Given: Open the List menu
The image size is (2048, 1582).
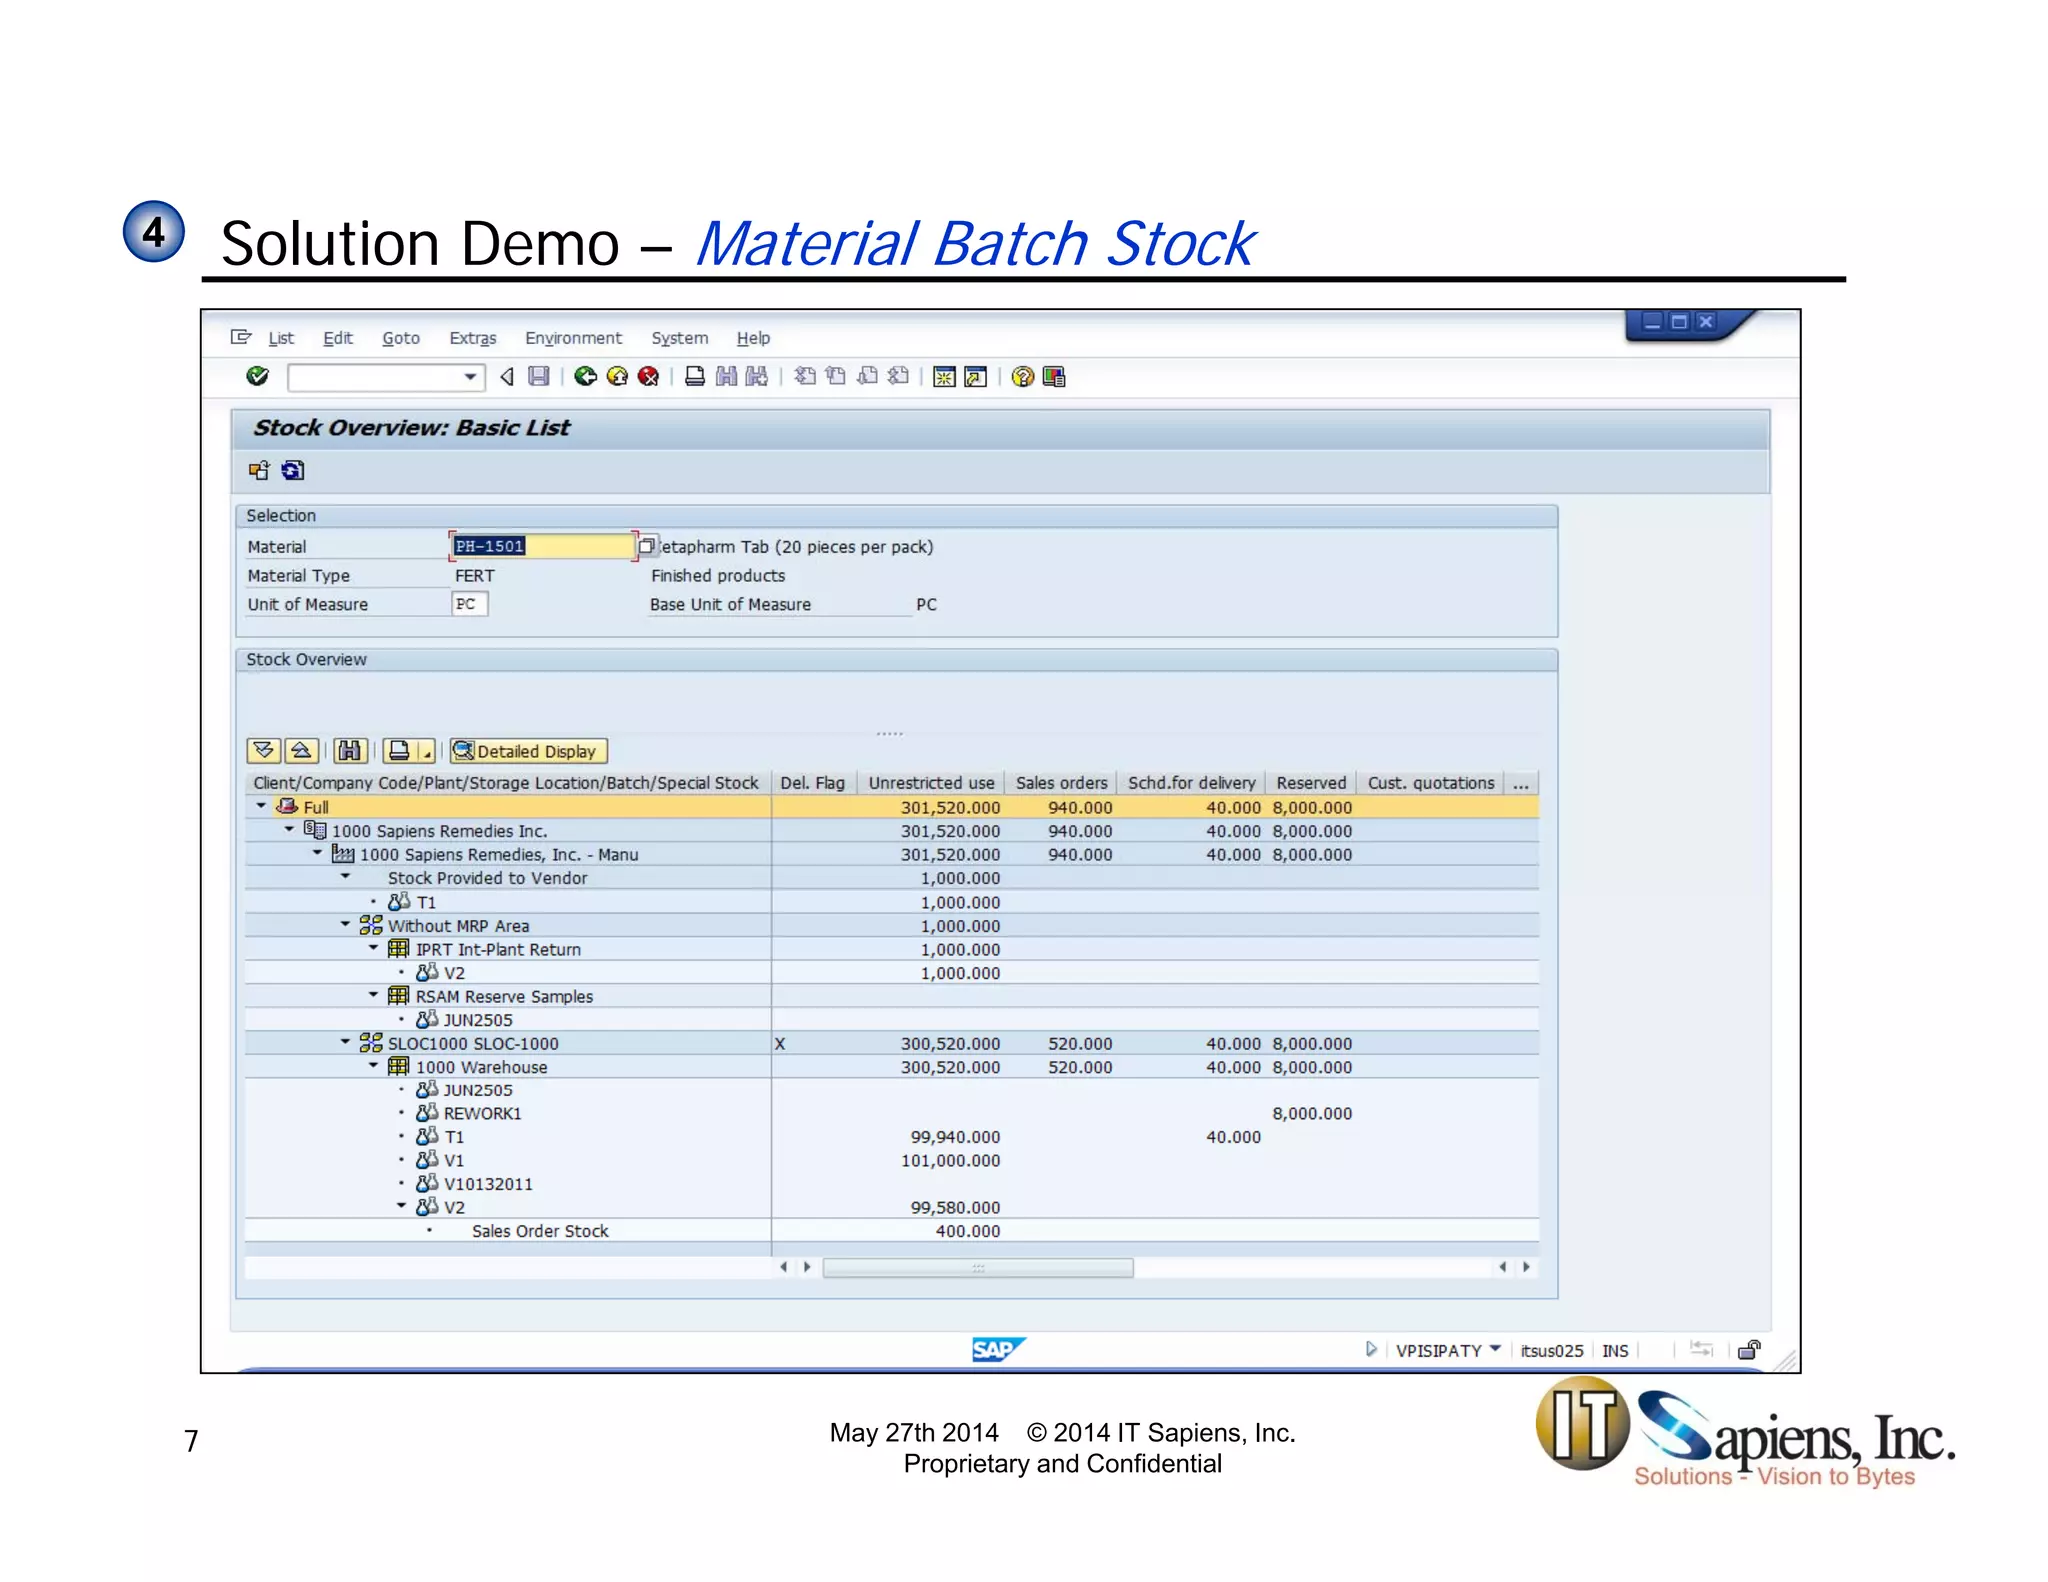Looking at the screenshot, I should 281,338.
